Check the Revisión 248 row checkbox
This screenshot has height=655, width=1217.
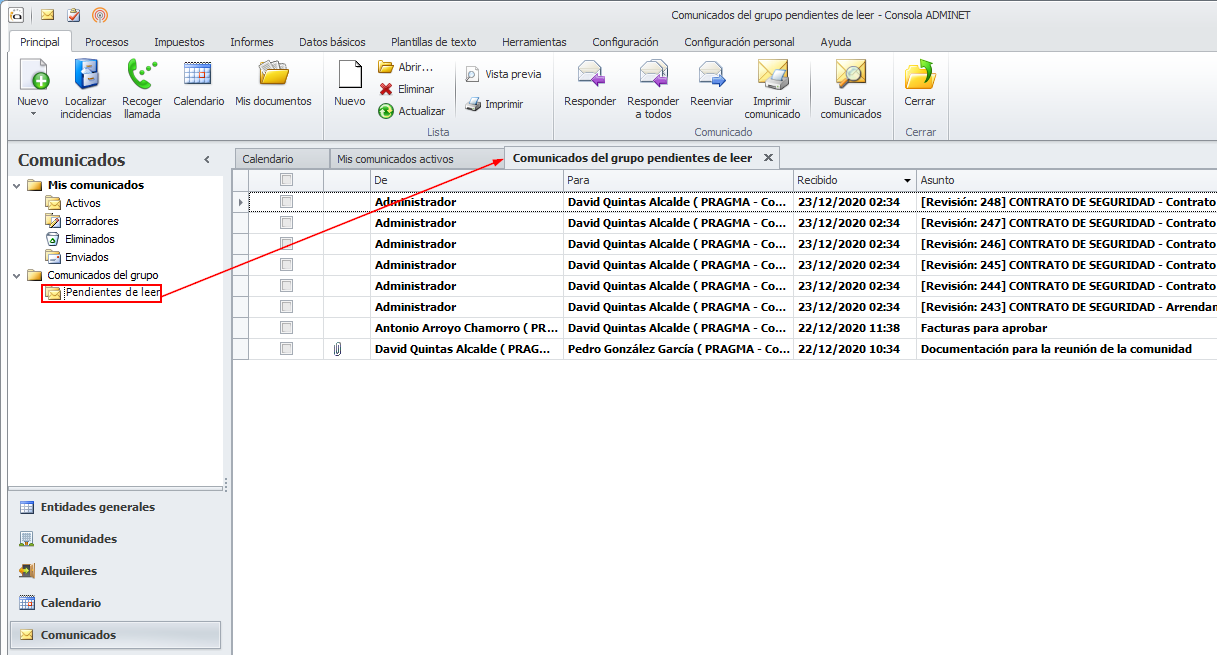pos(286,202)
